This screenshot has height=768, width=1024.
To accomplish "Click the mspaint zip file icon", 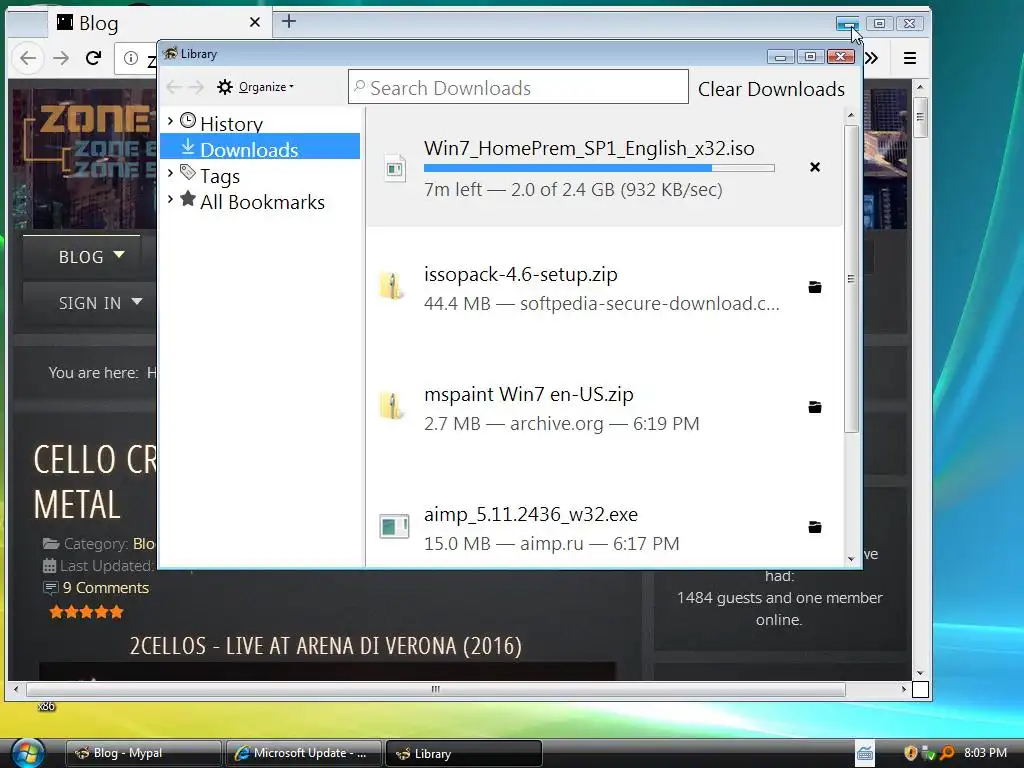I will [x=392, y=406].
